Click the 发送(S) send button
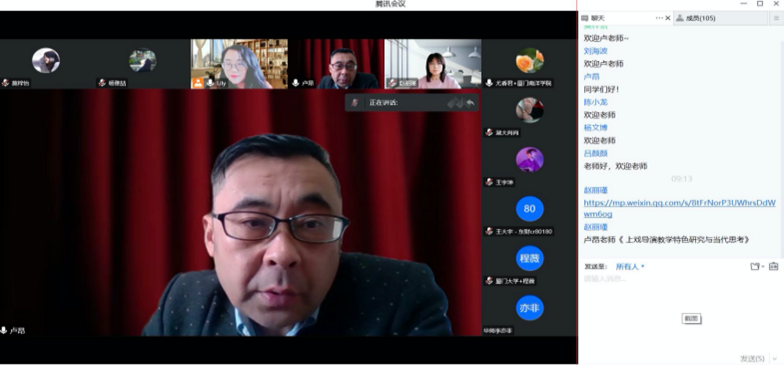Image resolution: width=784 pixels, height=365 pixels. 752,358
